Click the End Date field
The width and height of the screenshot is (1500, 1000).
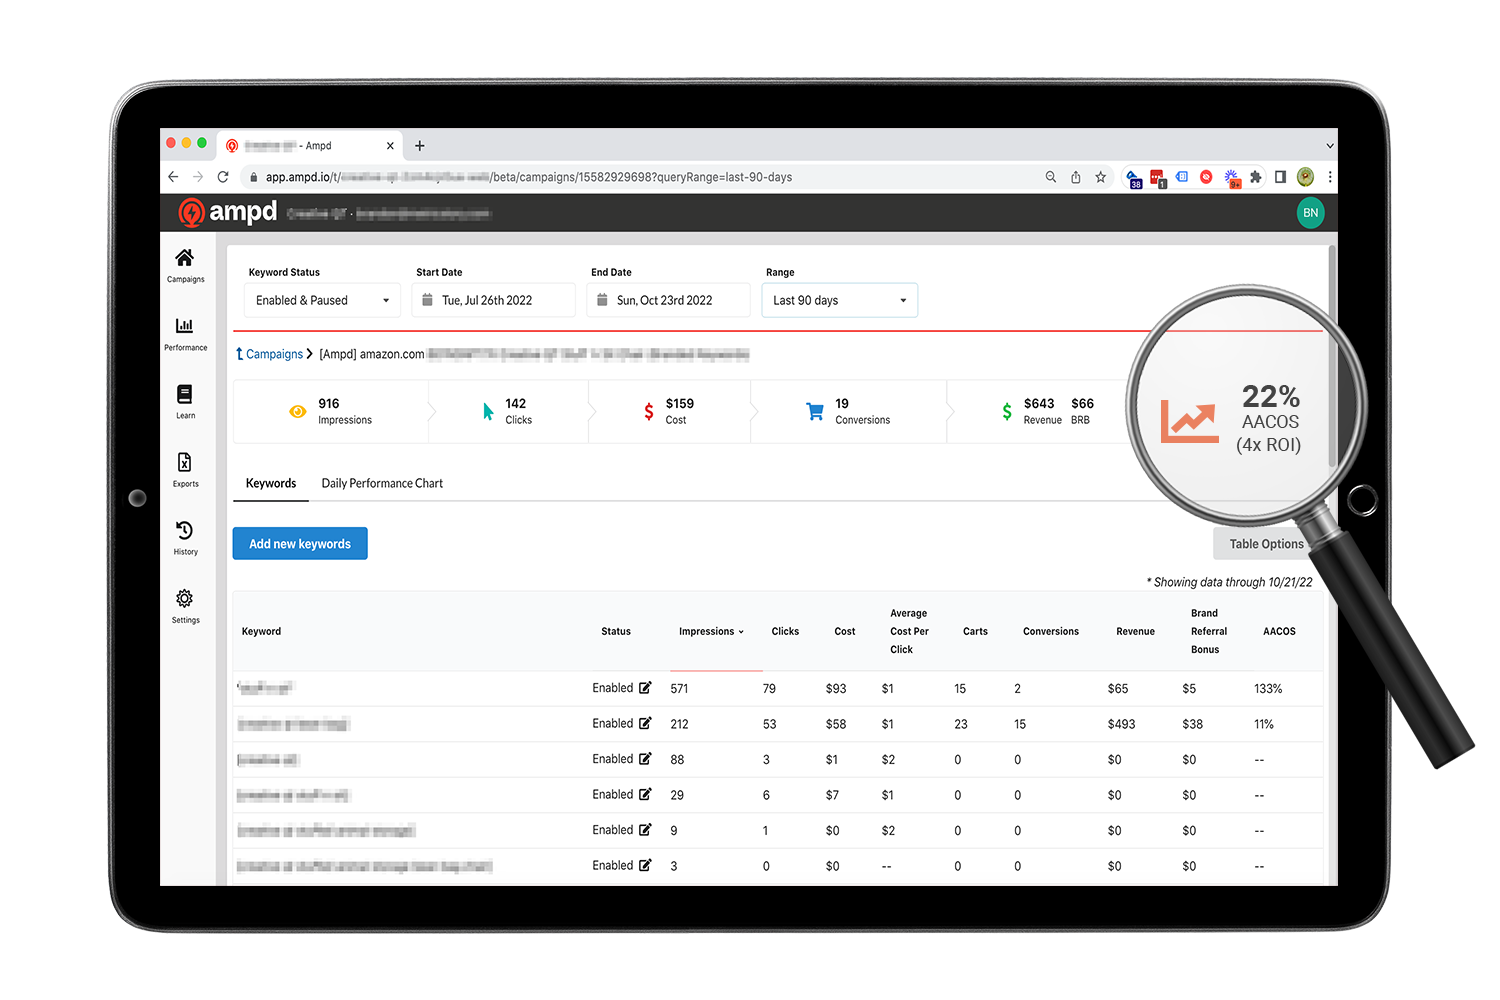click(x=668, y=300)
